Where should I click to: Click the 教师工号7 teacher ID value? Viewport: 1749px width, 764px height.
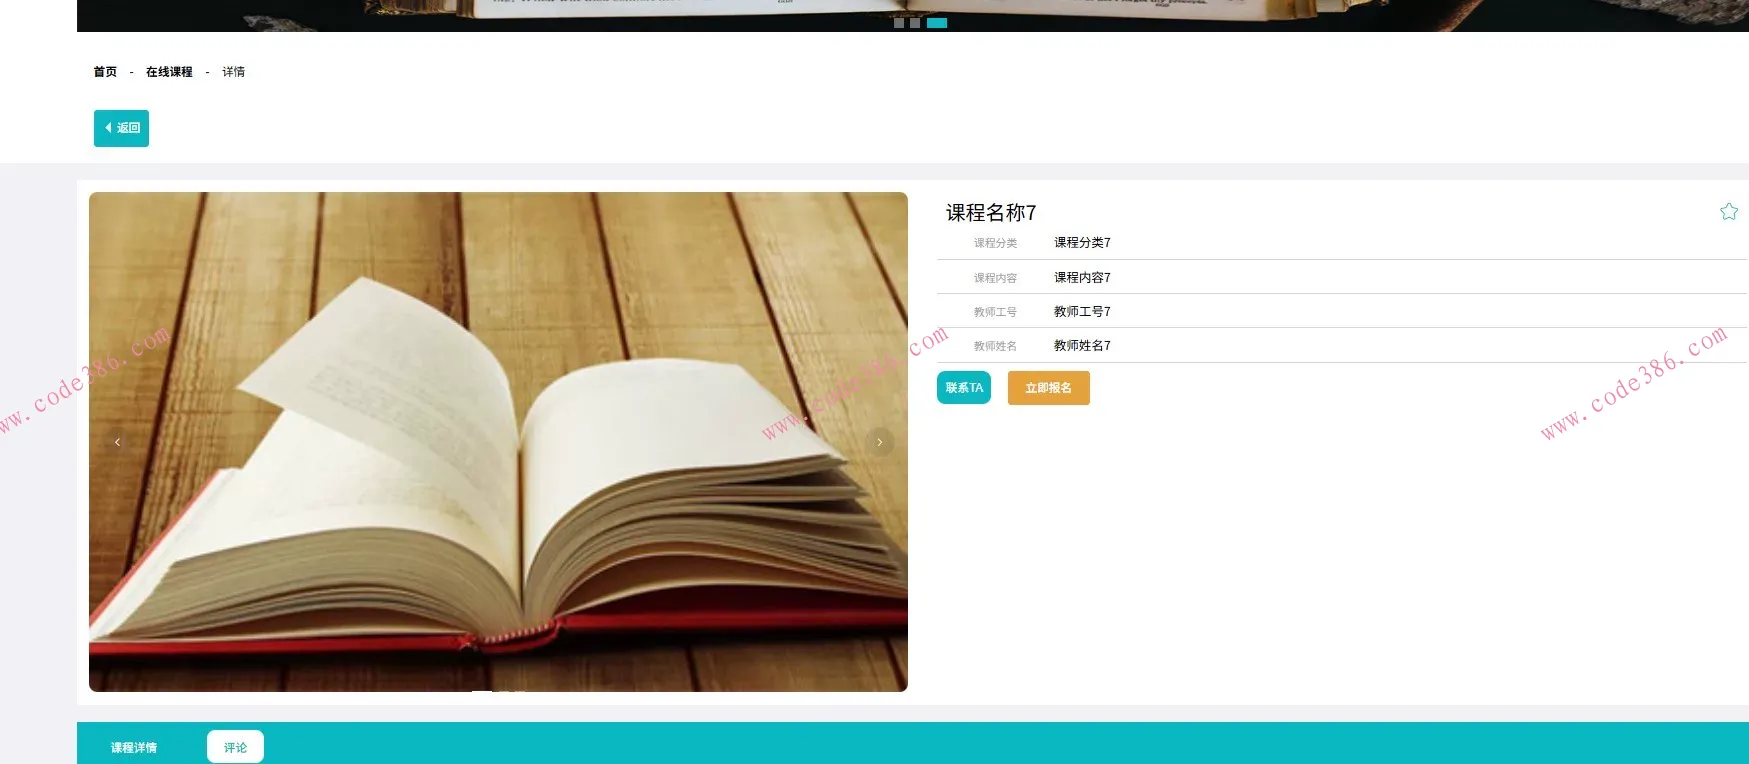coord(1082,312)
